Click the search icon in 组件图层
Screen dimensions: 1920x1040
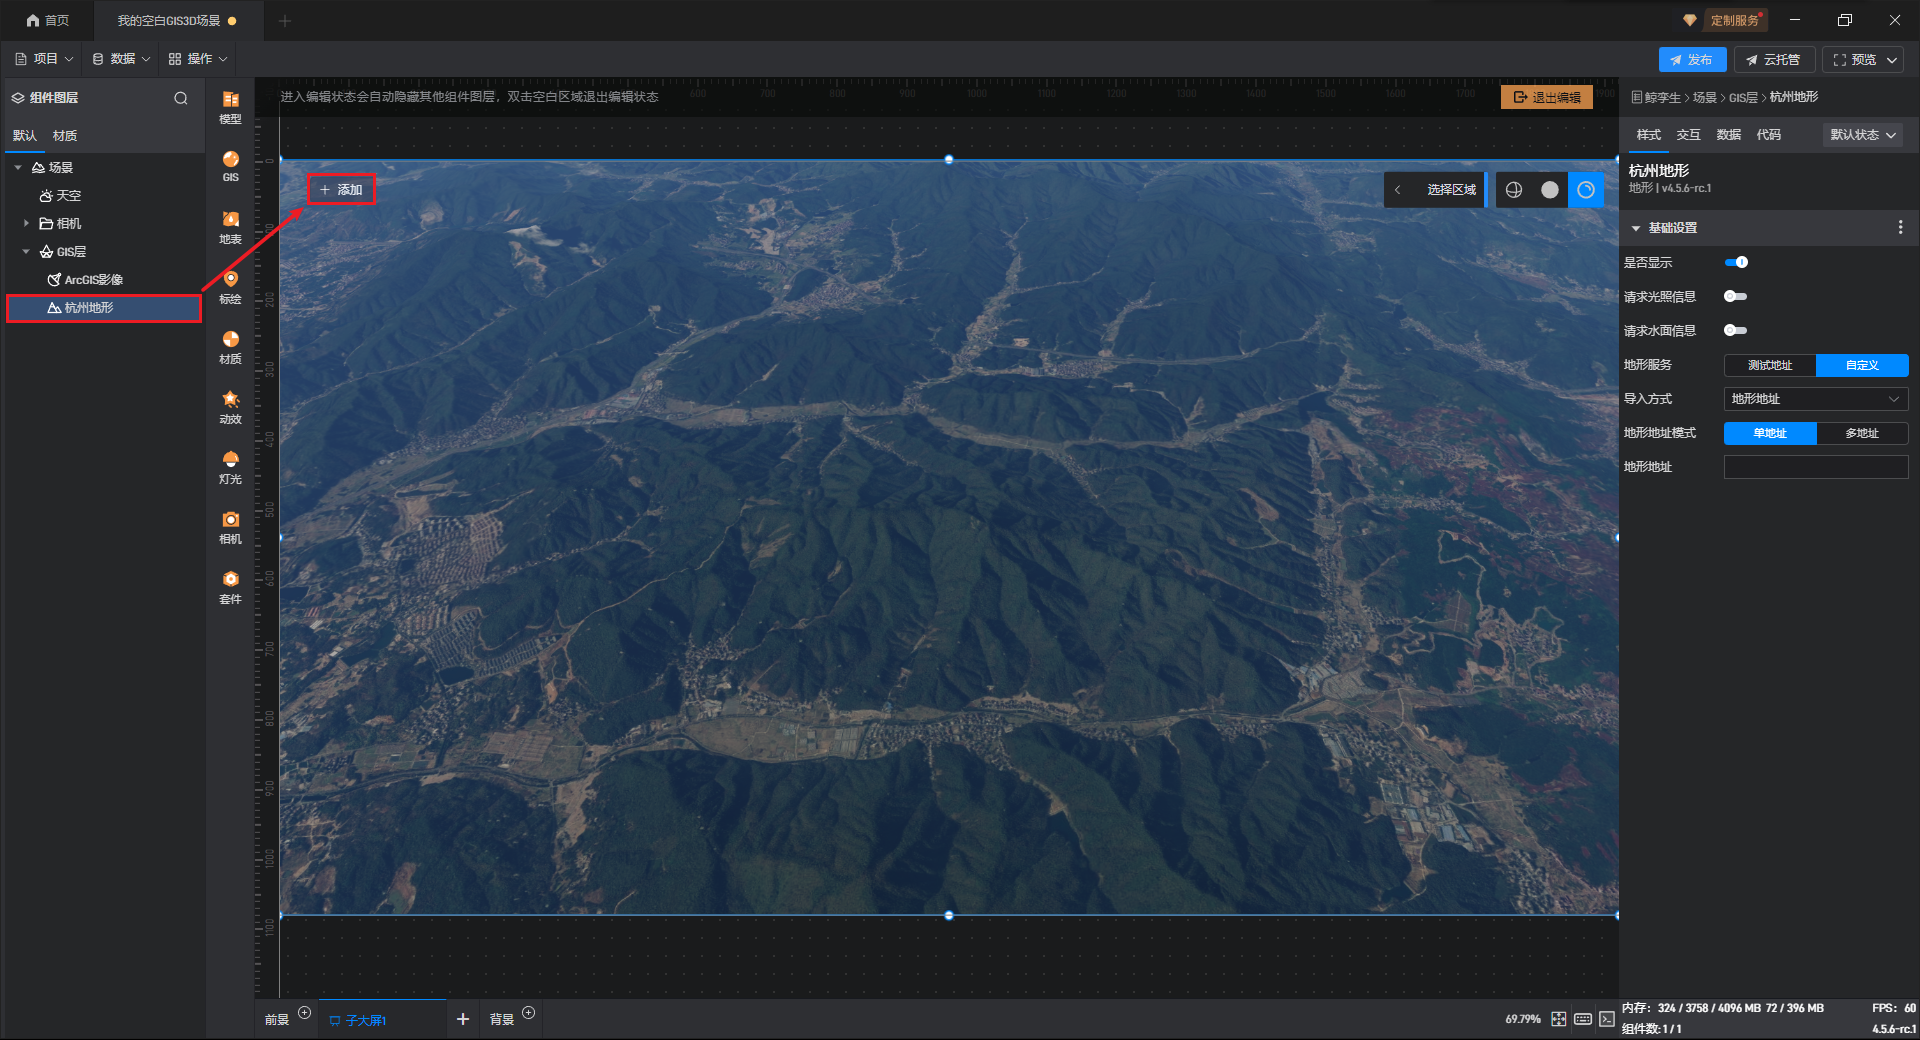click(x=181, y=98)
